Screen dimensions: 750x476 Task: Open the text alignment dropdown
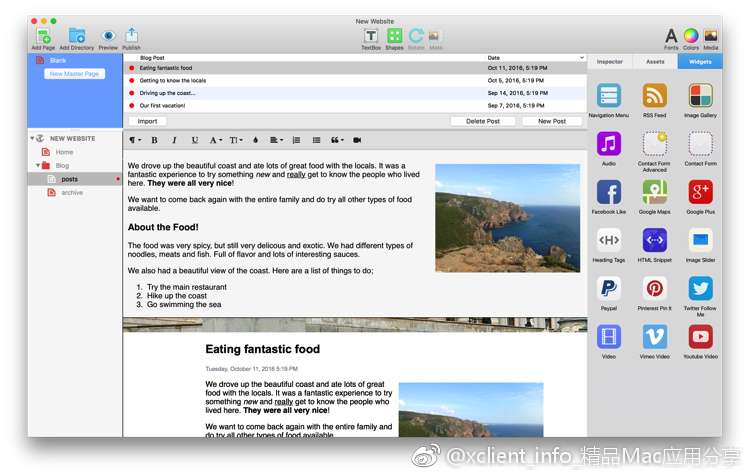click(x=276, y=140)
